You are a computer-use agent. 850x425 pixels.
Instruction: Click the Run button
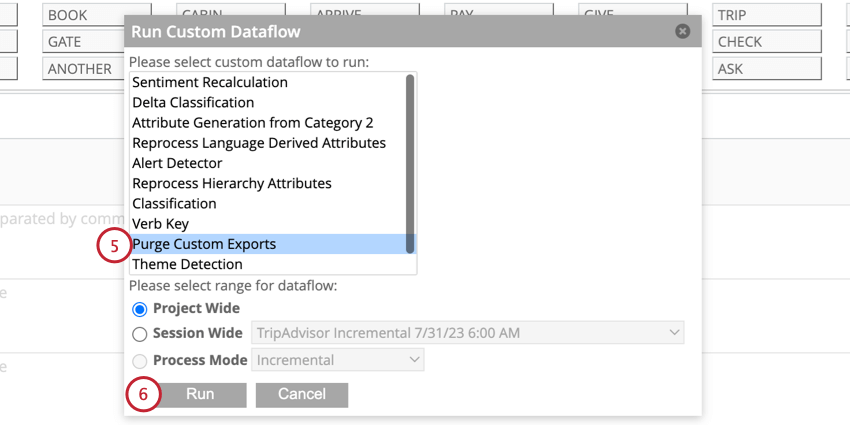click(200, 394)
